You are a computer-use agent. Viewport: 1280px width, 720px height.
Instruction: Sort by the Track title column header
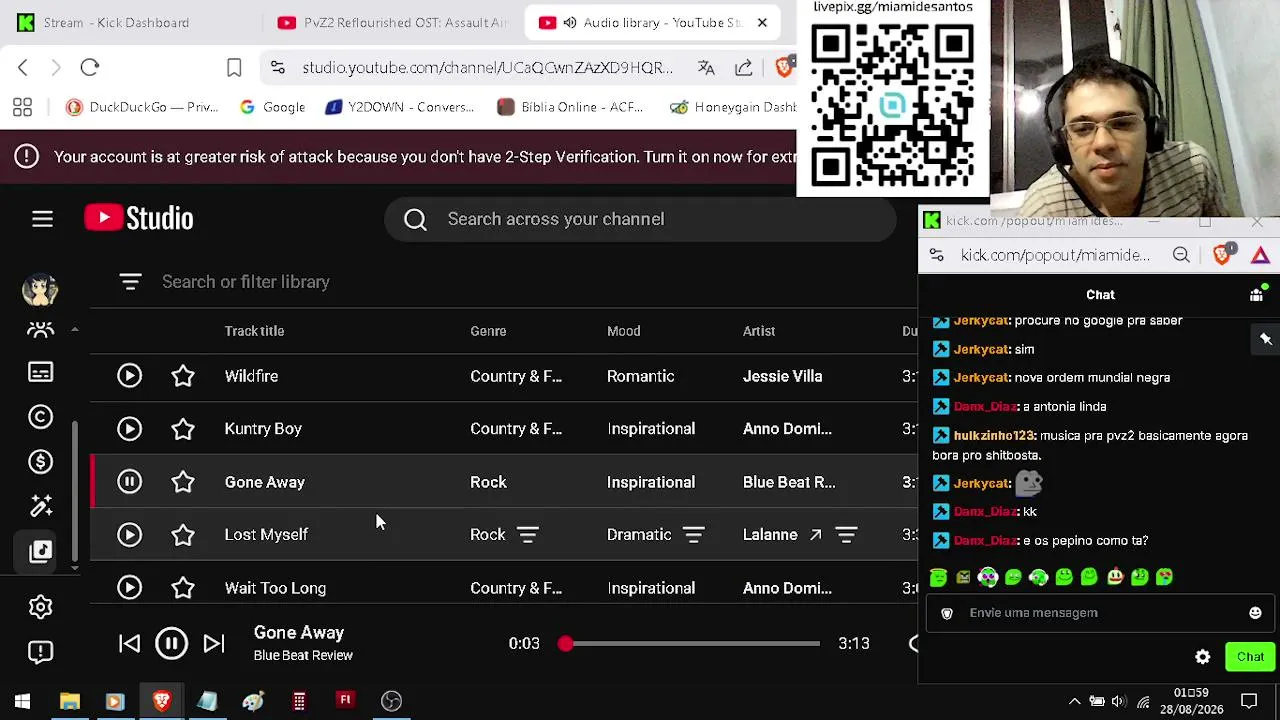(254, 331)
